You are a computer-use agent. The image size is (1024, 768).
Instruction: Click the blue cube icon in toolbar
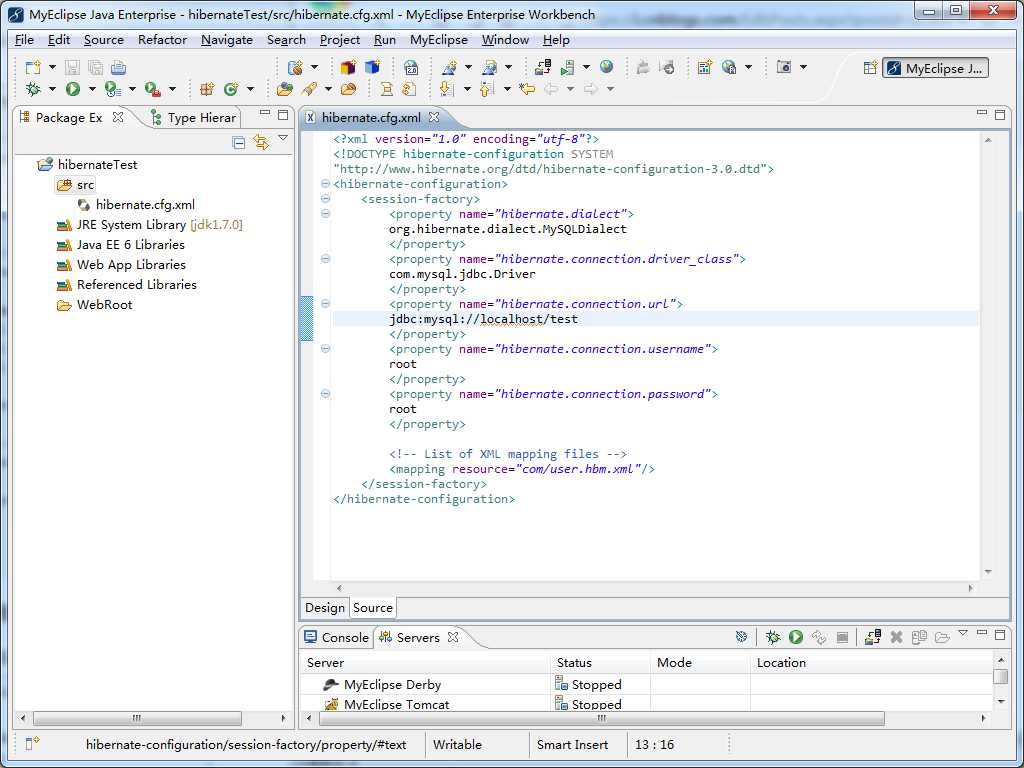372,67
